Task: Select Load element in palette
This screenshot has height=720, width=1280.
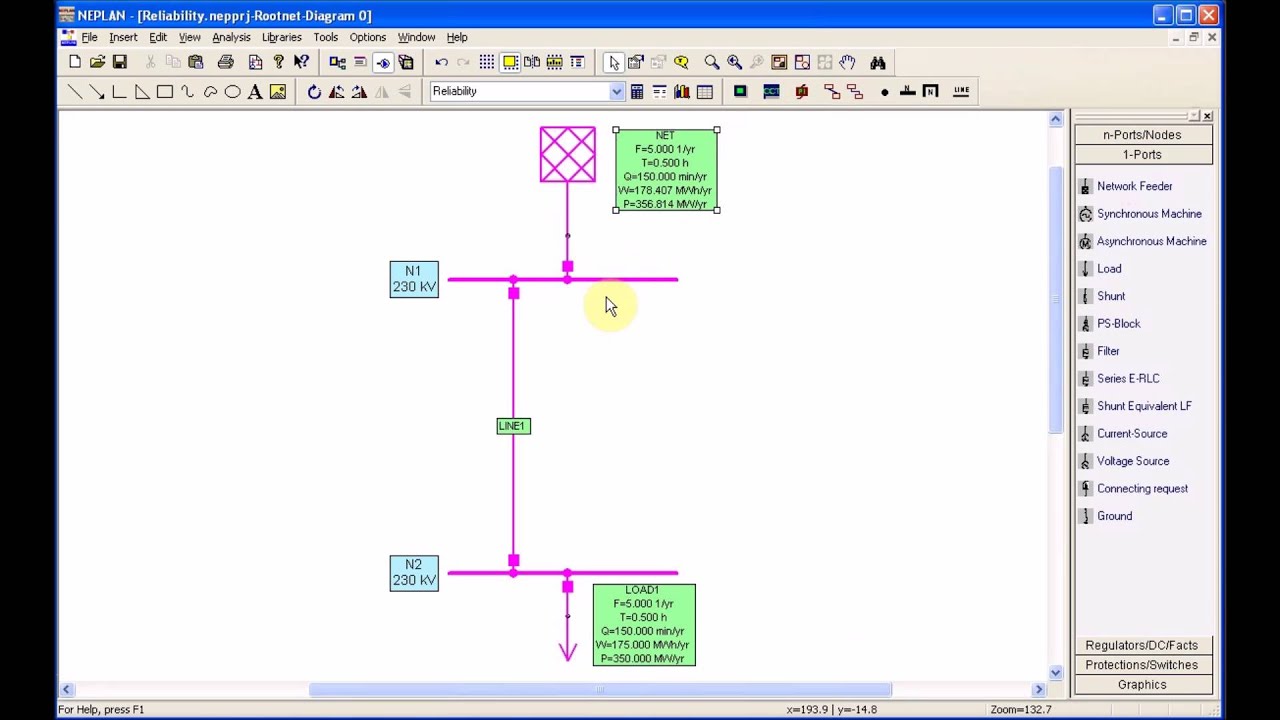Action: [x=1101, y=269]
